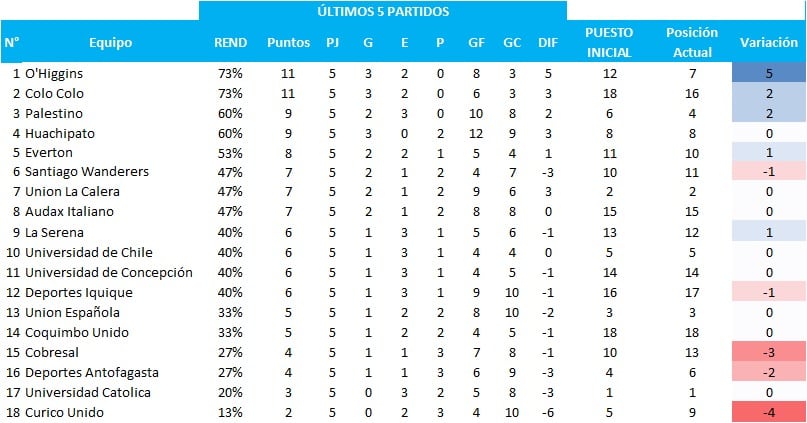Select the Puntos column header

tap(288, 43)
